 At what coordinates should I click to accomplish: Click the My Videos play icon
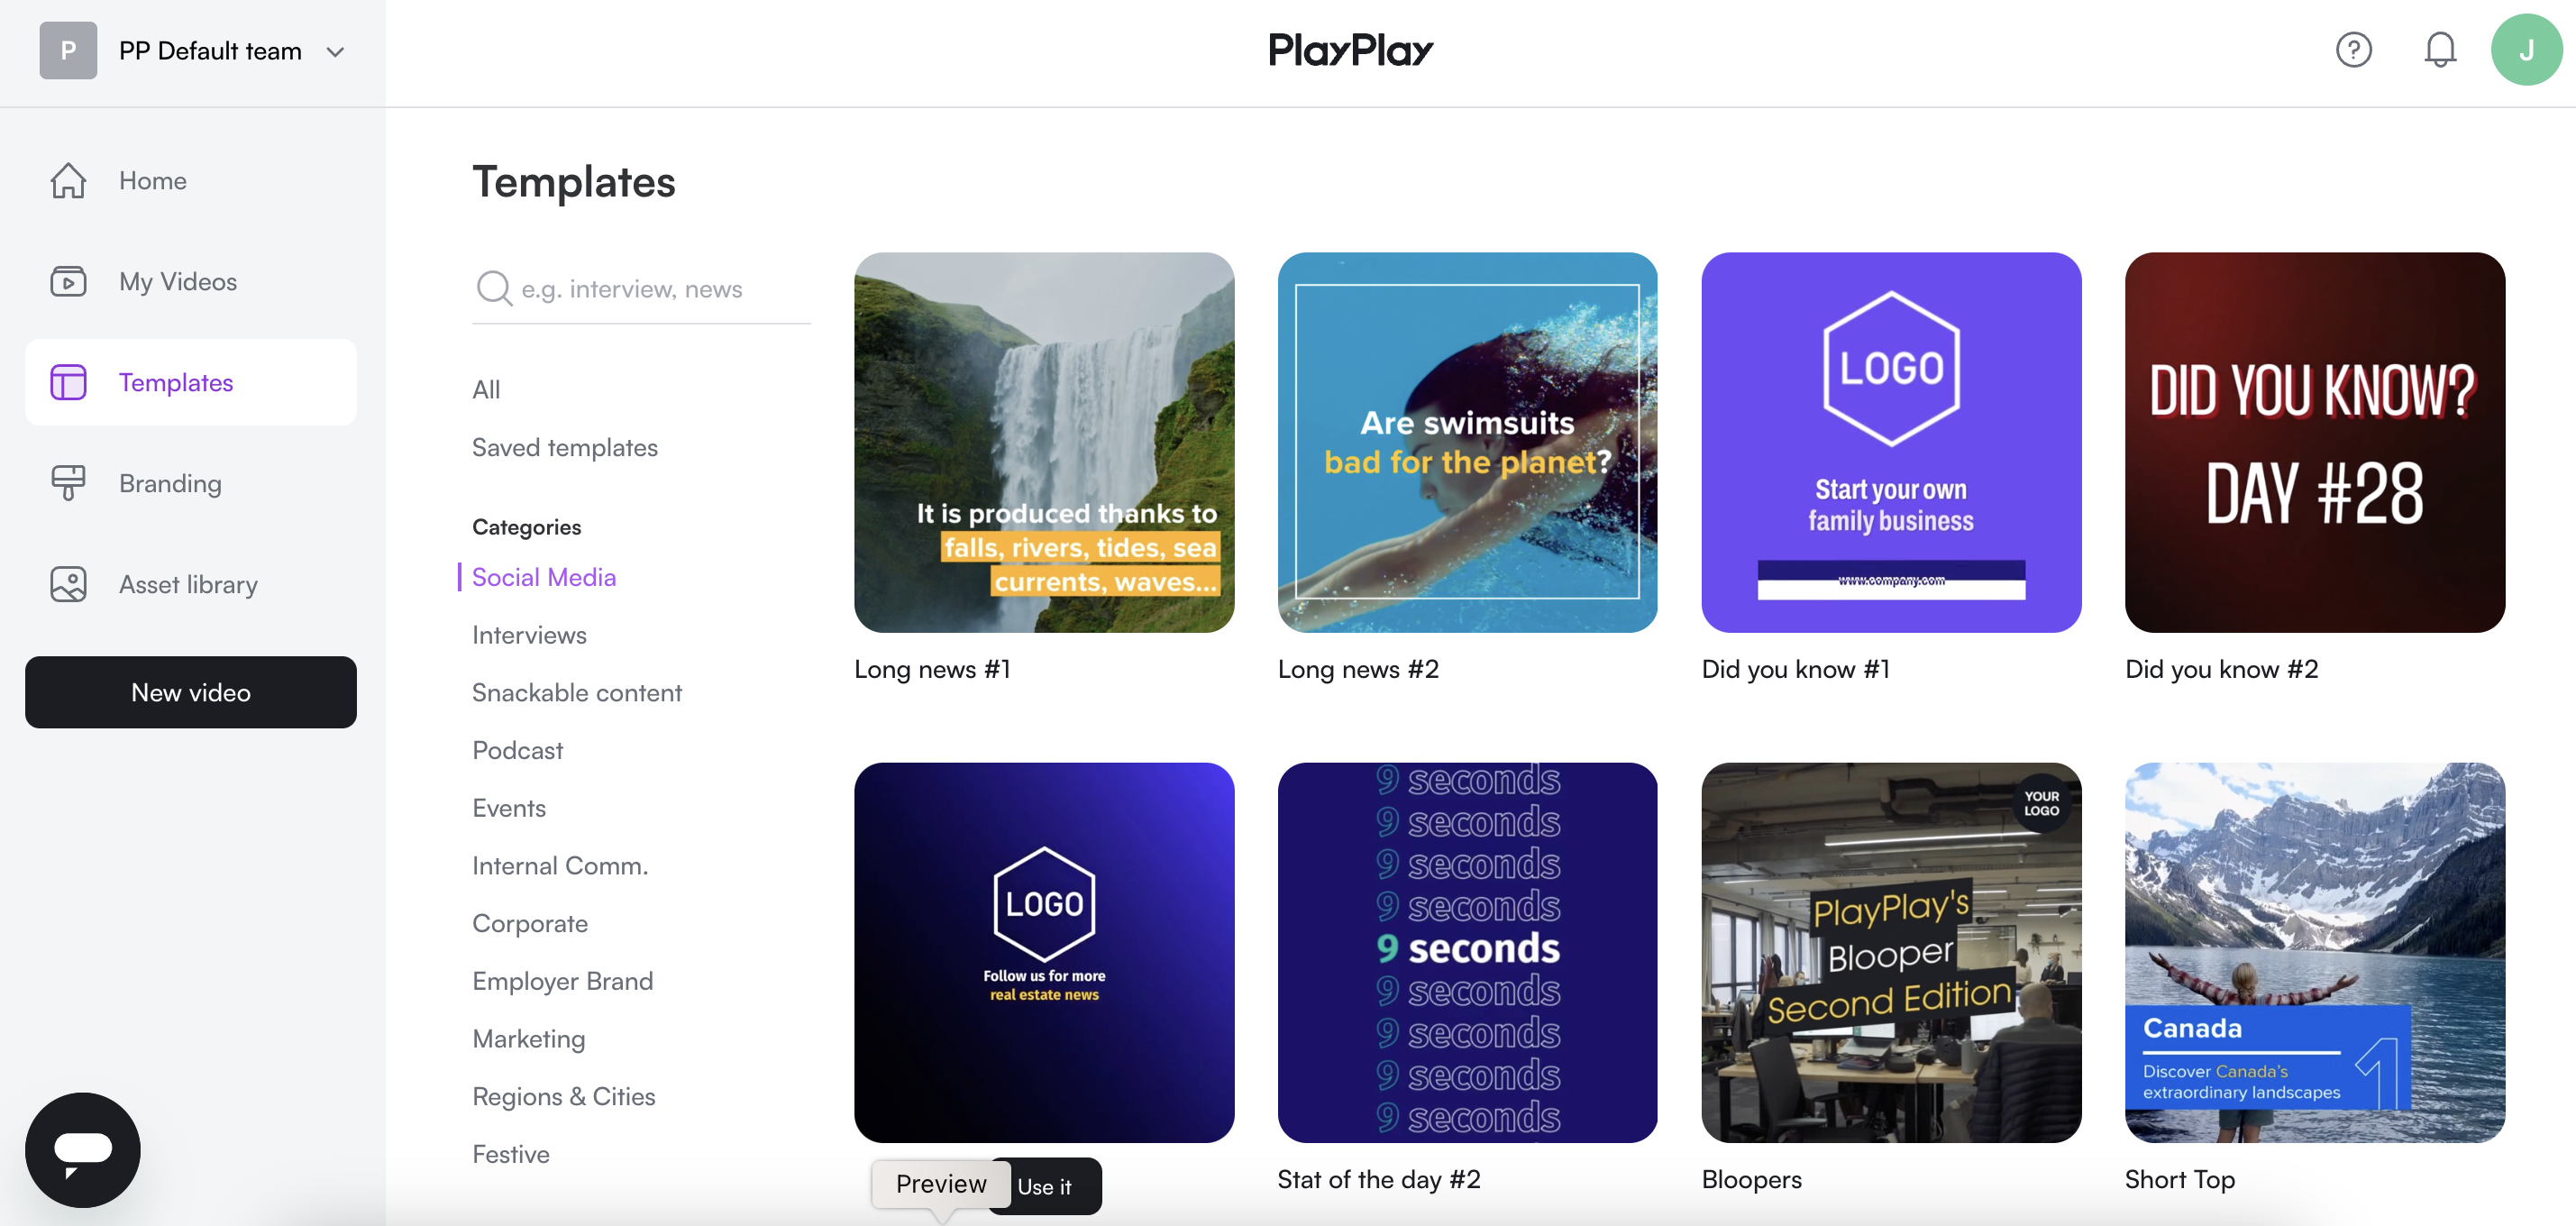coord(68,282)
